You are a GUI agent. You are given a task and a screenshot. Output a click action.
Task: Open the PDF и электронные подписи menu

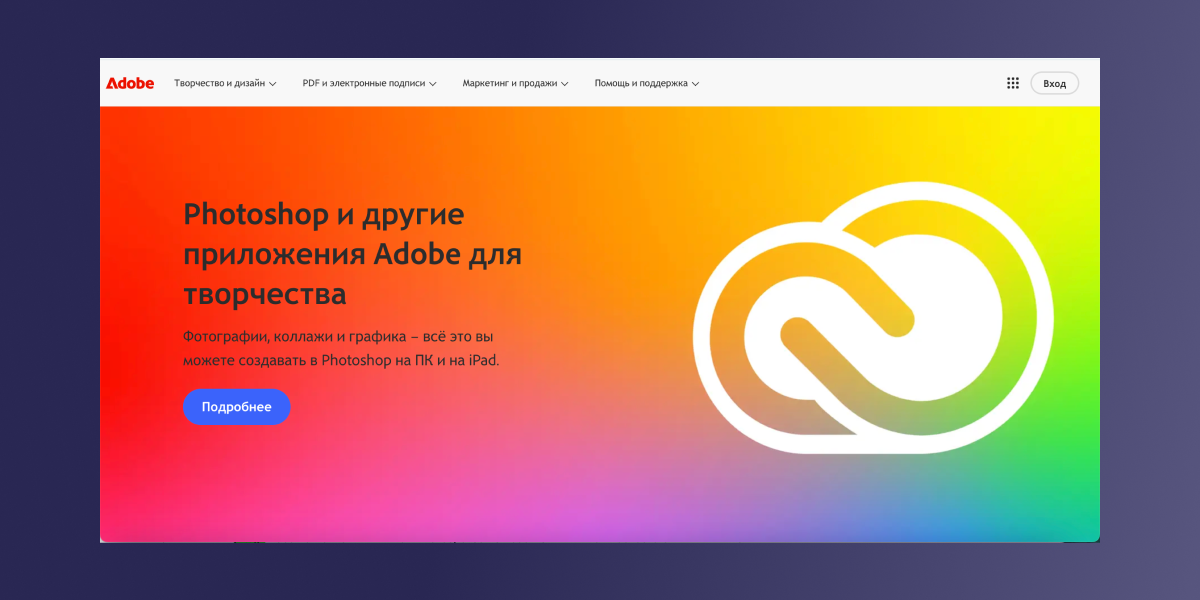[x=363, y=84]
